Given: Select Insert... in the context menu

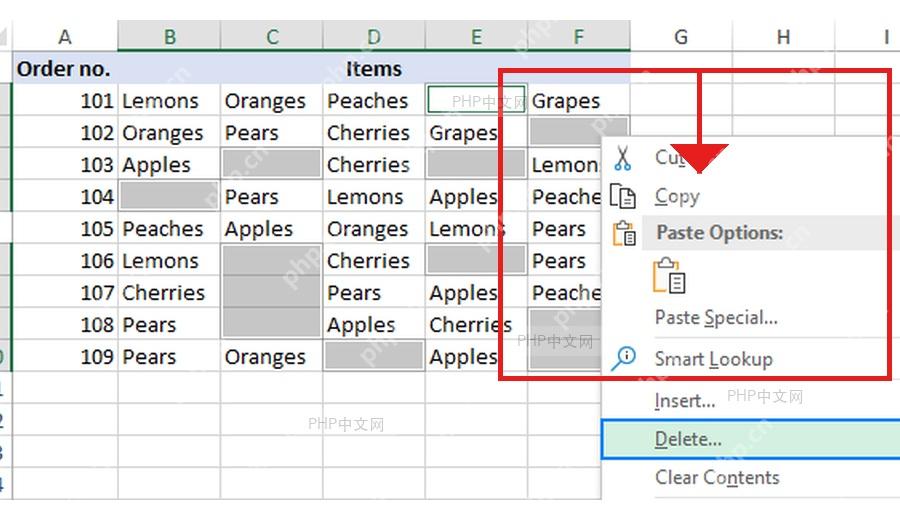Looking at the screenshot, I should (685, 400).
